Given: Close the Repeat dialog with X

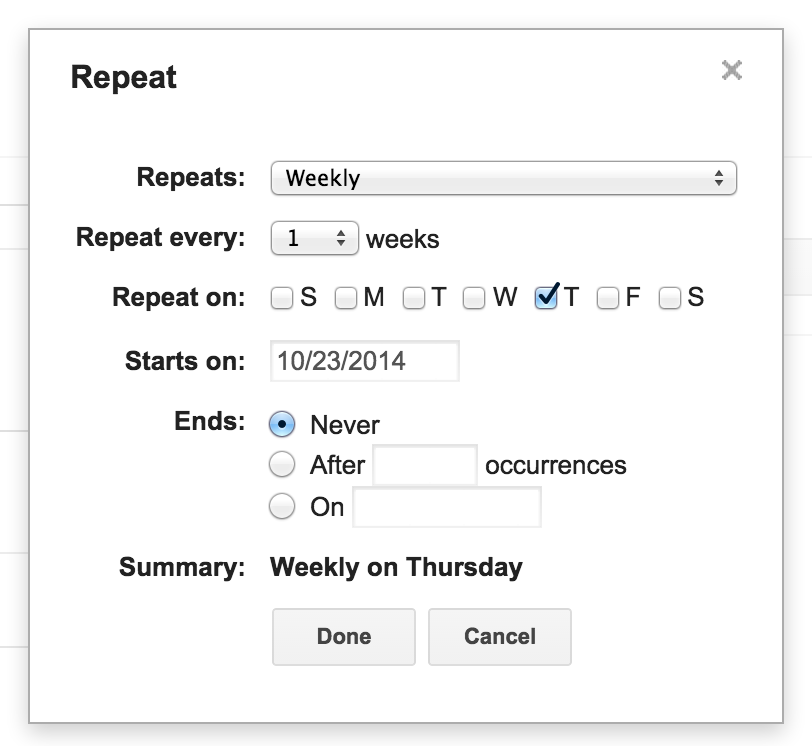Looking at the screenshot, I should tap(732, 70).
